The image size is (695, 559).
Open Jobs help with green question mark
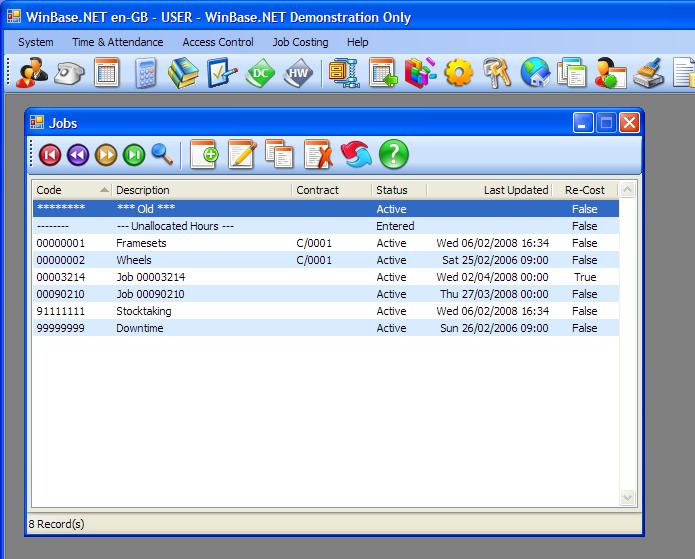click(x=394, y=154)
